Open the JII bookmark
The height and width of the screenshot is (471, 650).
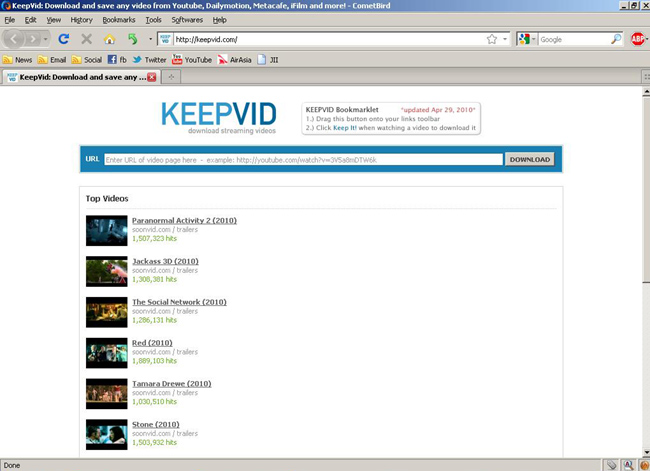(268, 60)
